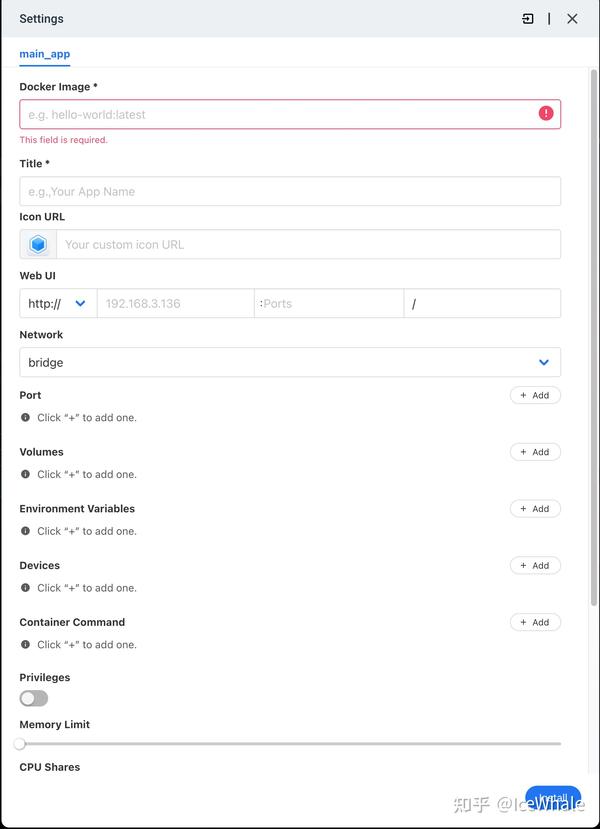
Task: Add a Container Command
Action: (x=535, y=621)
